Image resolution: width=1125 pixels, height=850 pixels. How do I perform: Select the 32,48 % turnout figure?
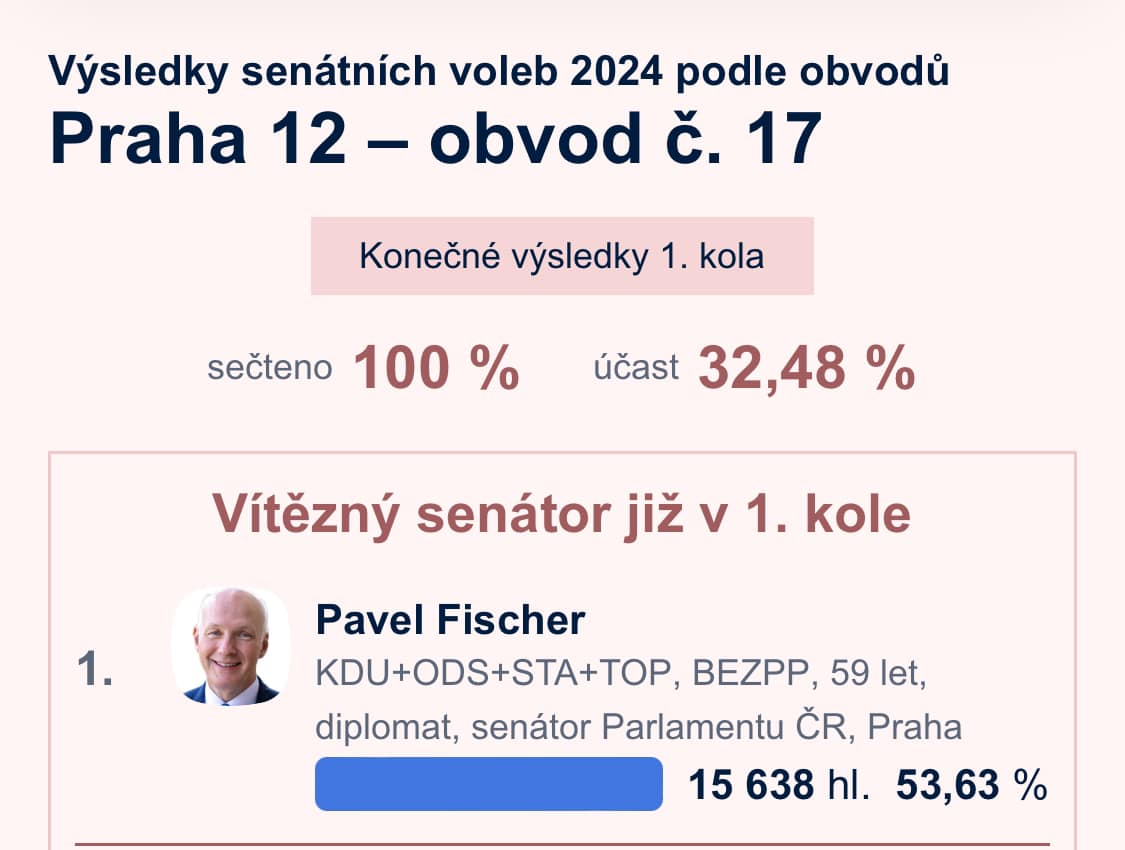click(x=806, y=367)
